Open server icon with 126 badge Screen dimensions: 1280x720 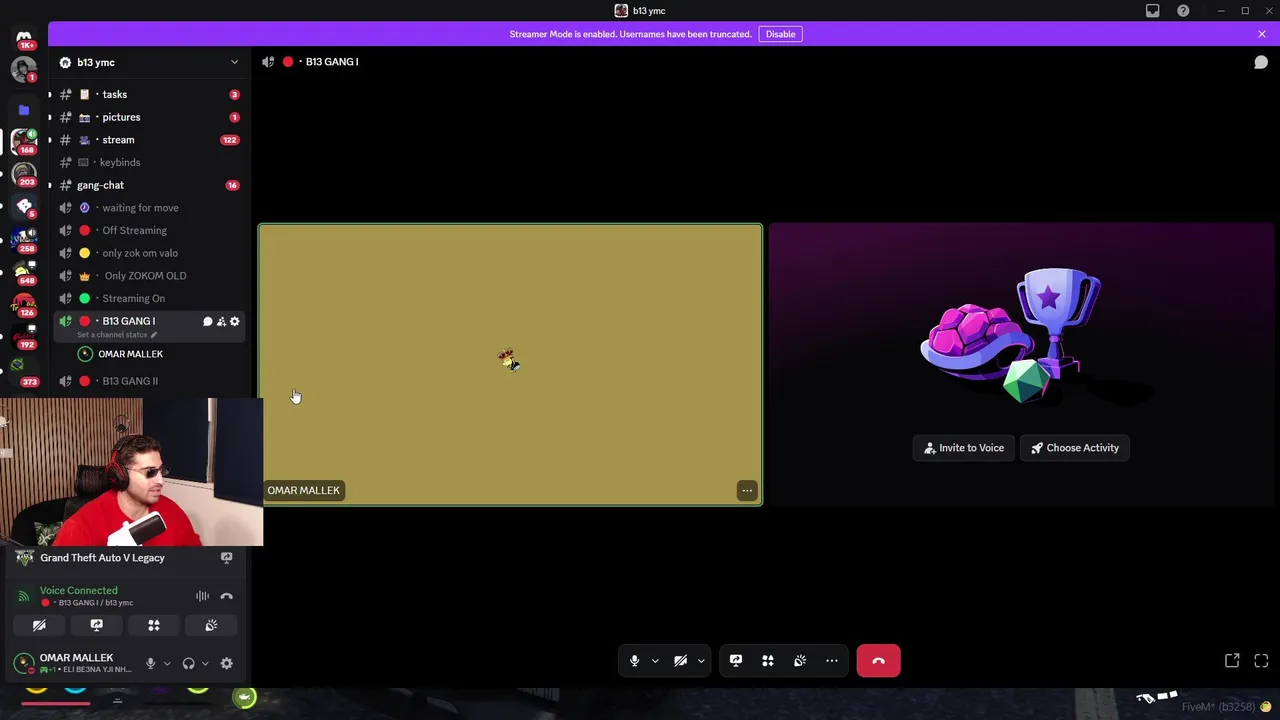(x=24, y=303)
